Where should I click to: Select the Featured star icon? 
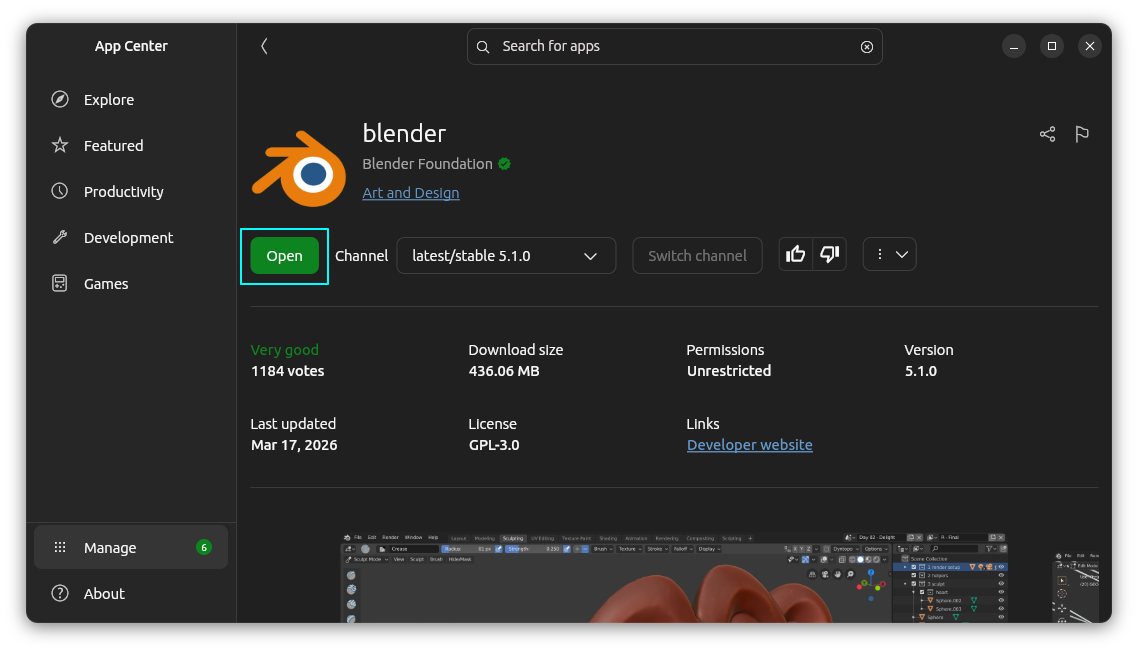62,145
